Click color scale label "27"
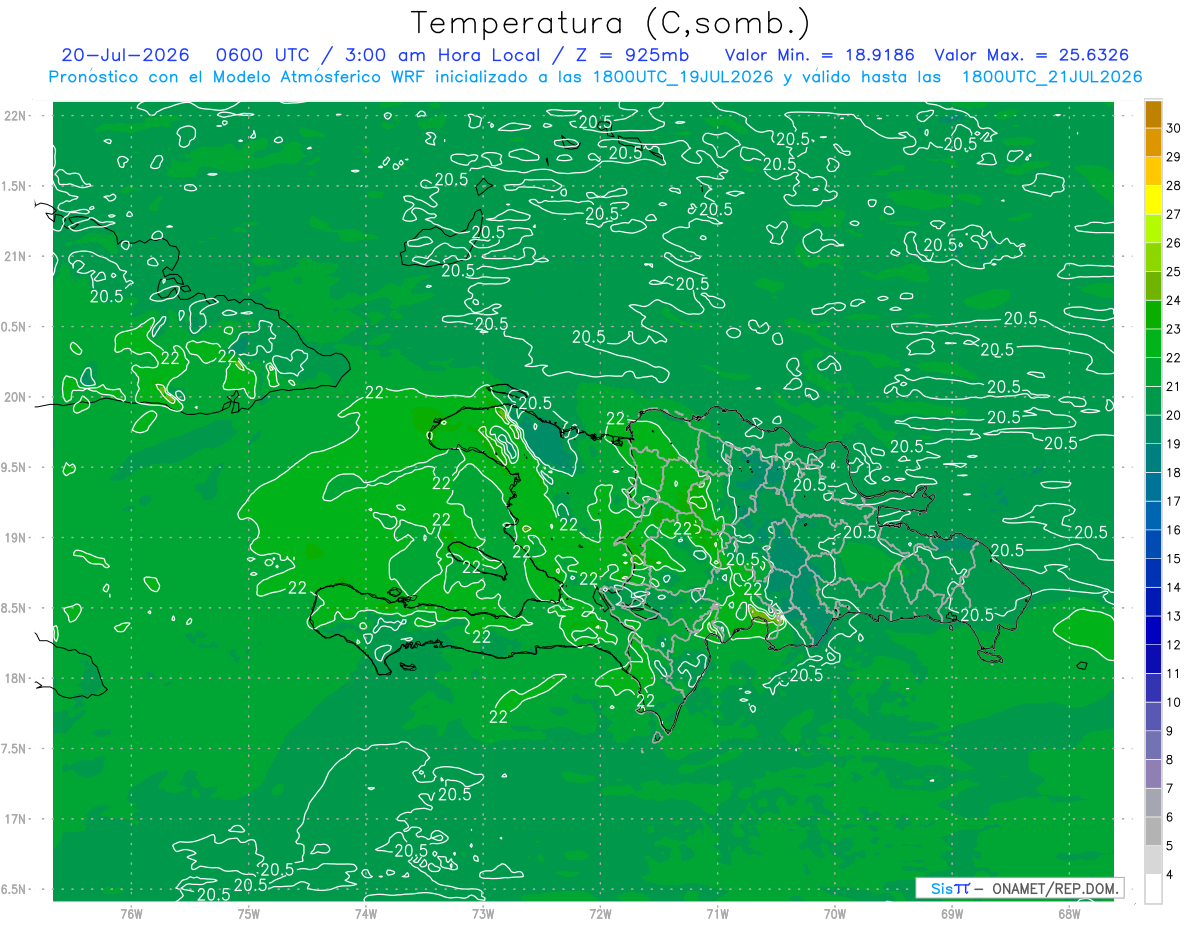Screen dimensions: 1200x927 [x=1173, y=214]
